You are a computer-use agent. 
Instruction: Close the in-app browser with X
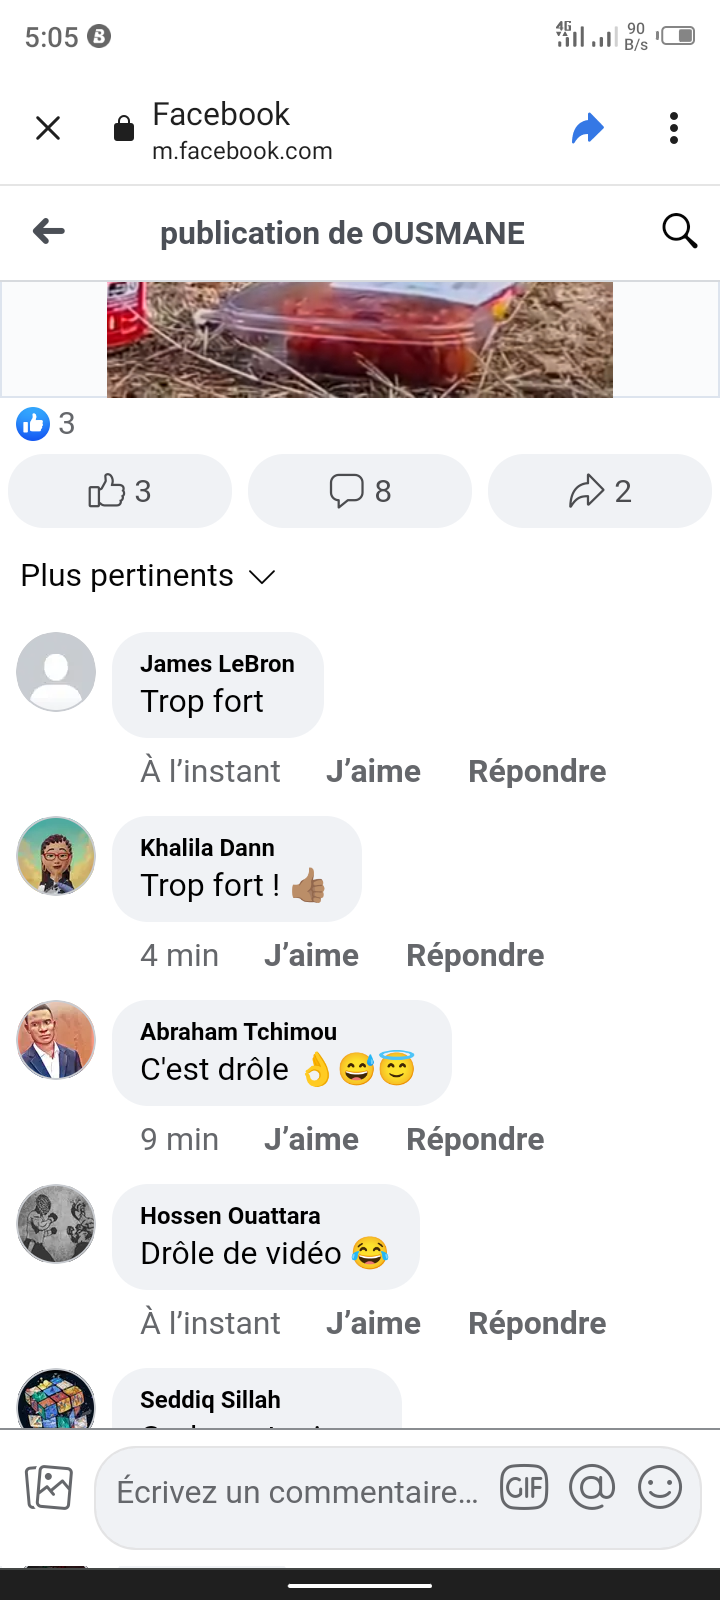(x=48, y=128)
